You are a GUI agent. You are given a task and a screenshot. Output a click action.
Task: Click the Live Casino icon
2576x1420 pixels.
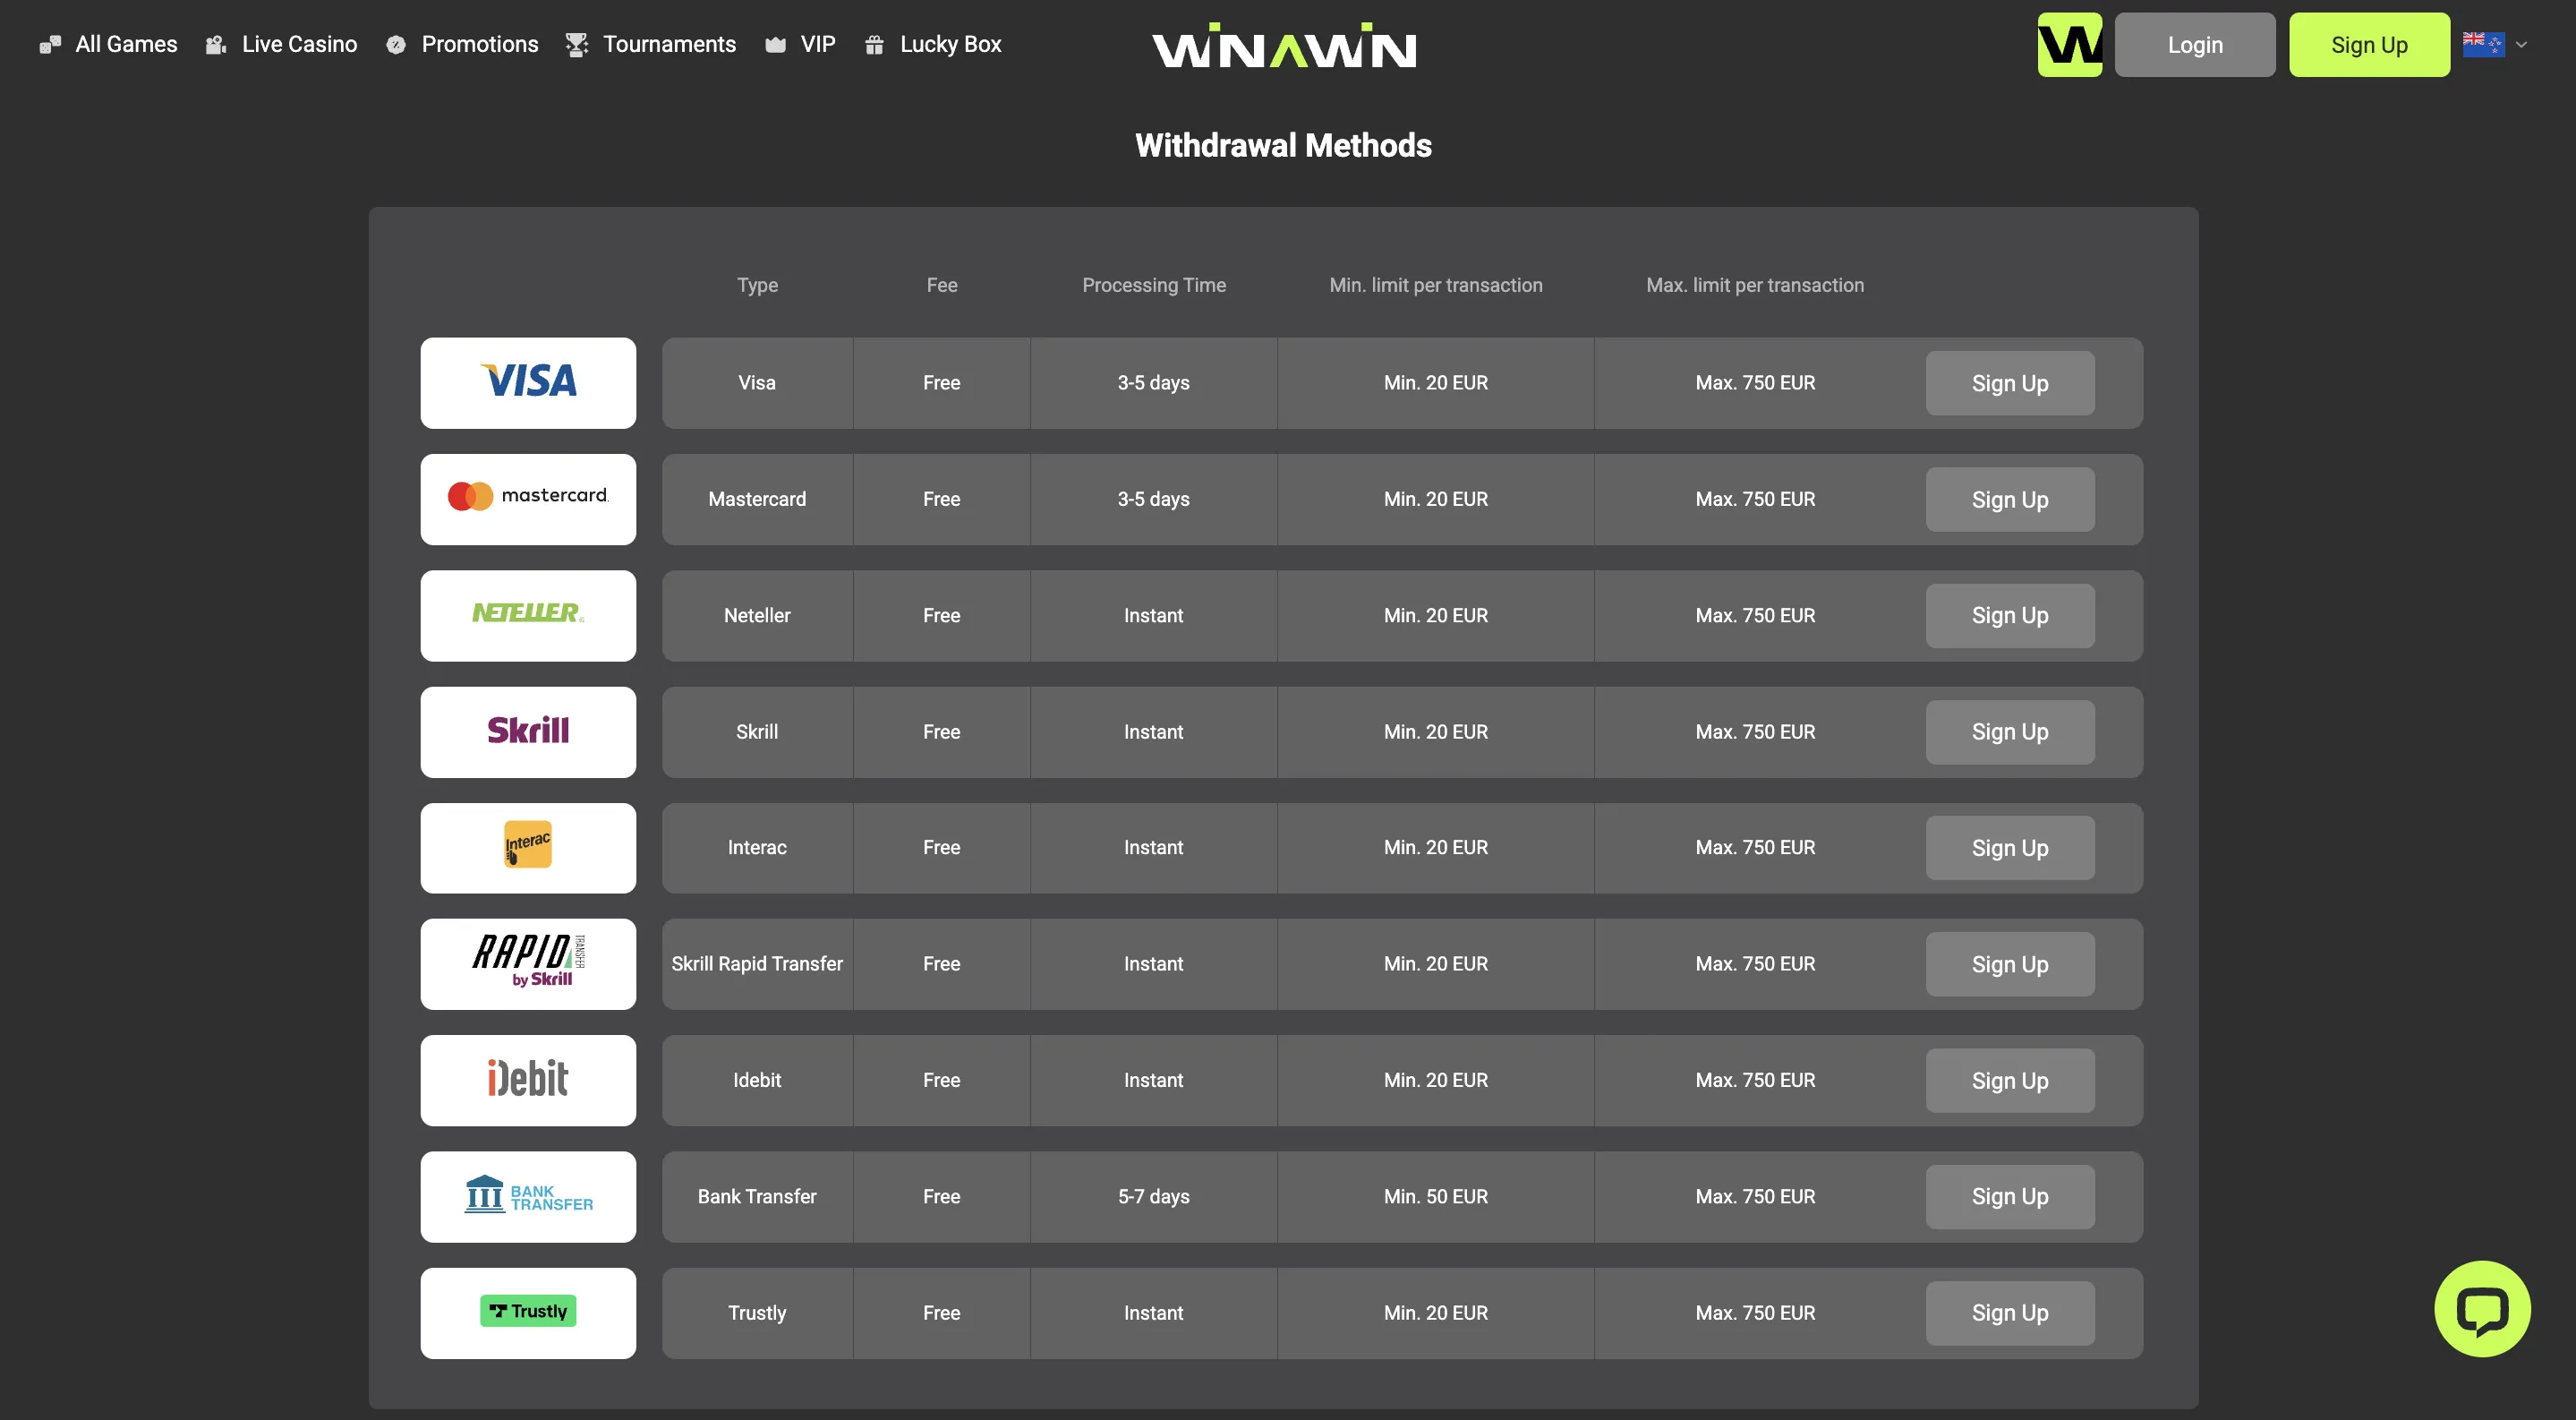[x=216, y=45]
